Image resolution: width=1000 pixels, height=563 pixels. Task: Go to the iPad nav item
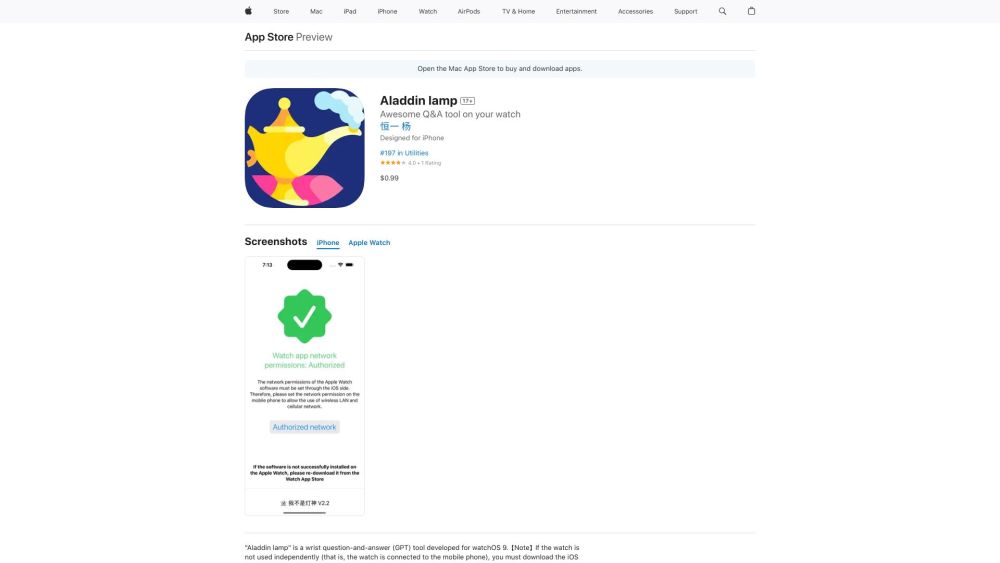(x=350, y=11)
